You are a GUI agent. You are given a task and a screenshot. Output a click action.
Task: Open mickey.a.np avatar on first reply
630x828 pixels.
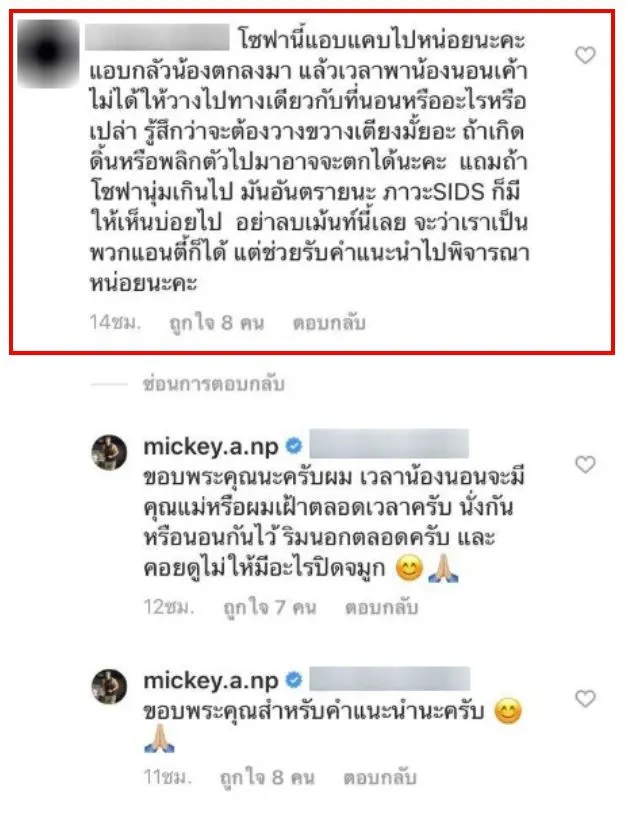110,452
